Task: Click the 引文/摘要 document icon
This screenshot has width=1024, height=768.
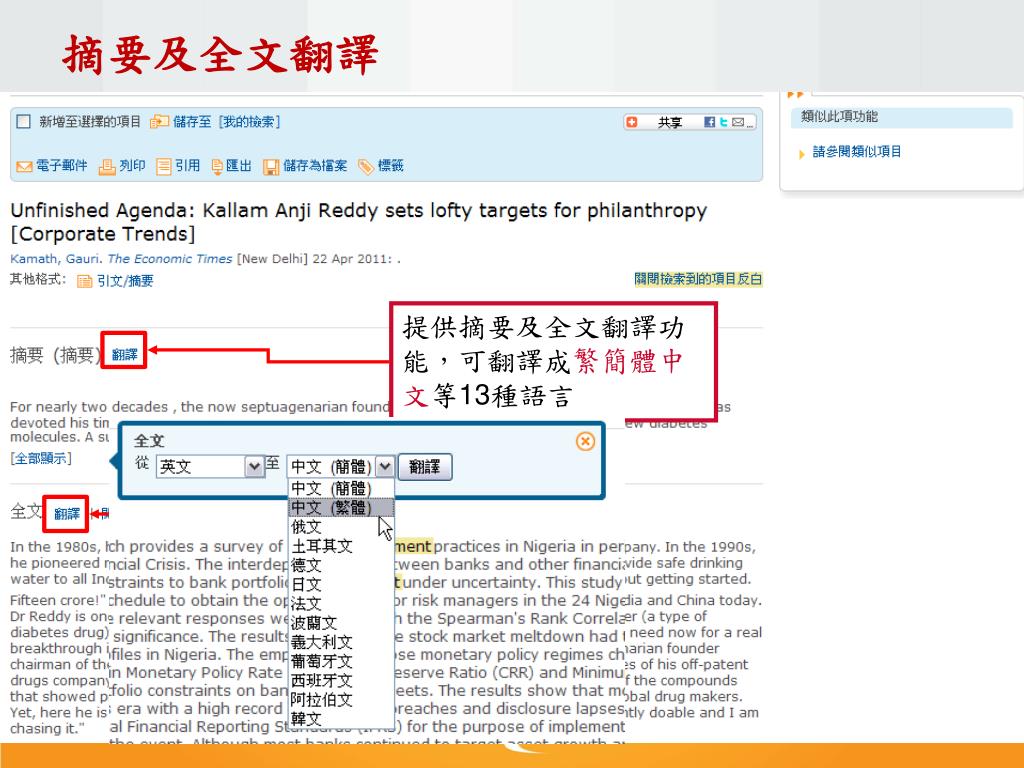Action: tap(85, 281)
